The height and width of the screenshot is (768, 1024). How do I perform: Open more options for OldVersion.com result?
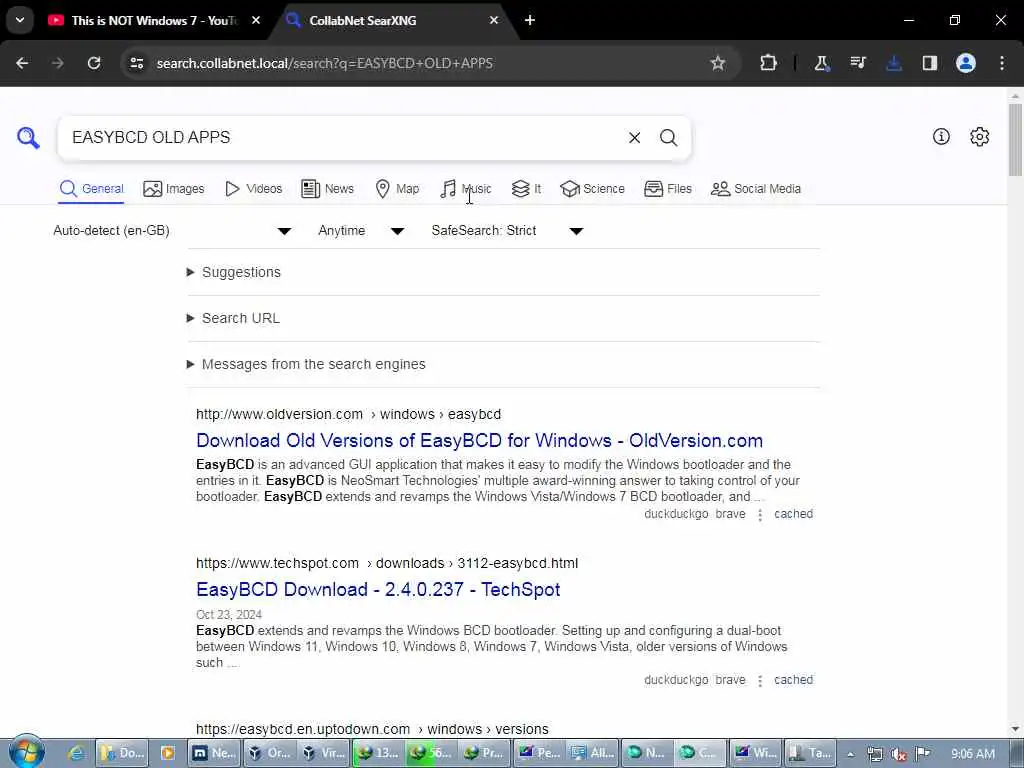point(760,515)
